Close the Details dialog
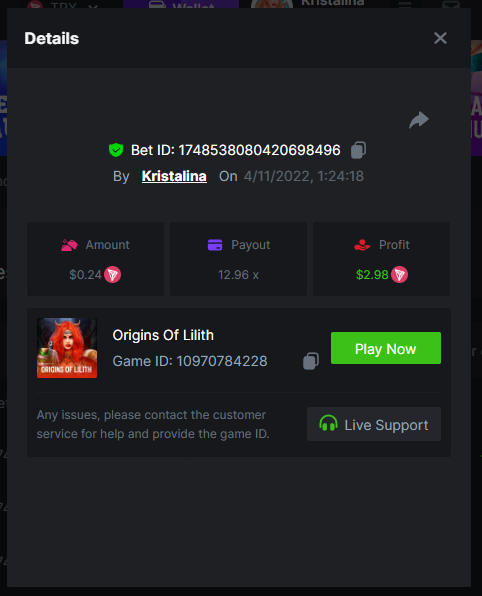The width and height of the screenshot is (482, 596). [x=440, y=38]
